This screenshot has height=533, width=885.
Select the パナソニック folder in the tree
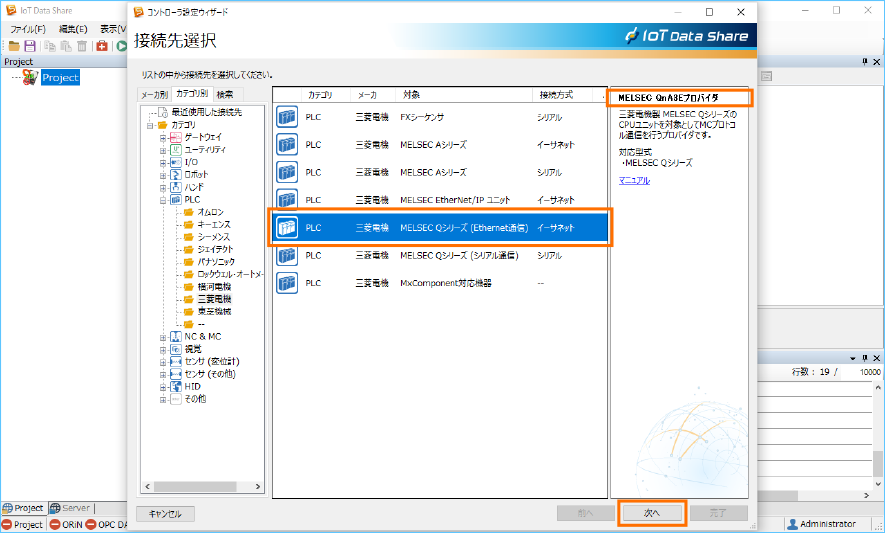coord(209,261)
